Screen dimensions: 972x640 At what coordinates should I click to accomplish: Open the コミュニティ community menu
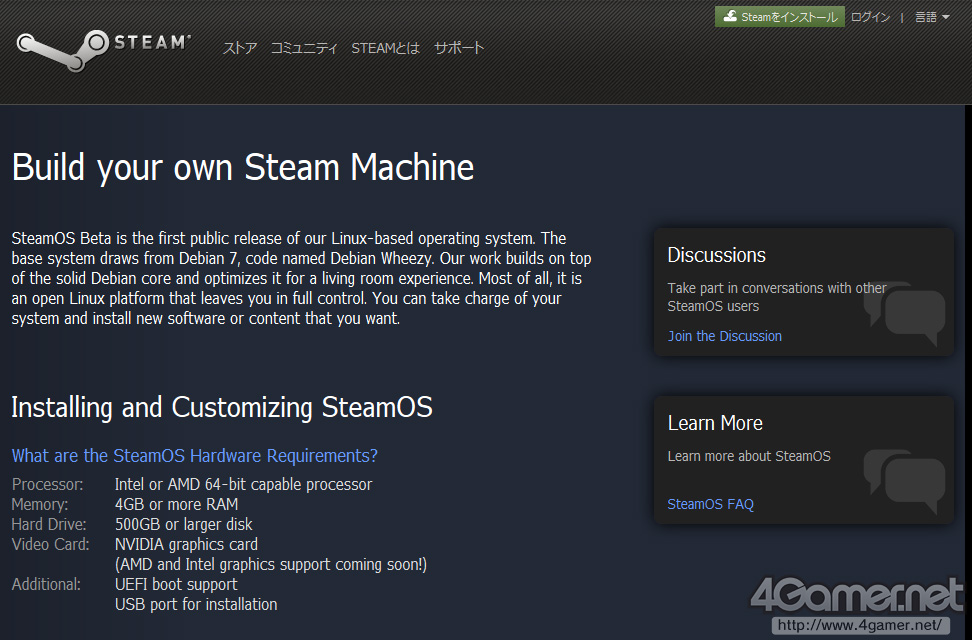click(304, 48)
